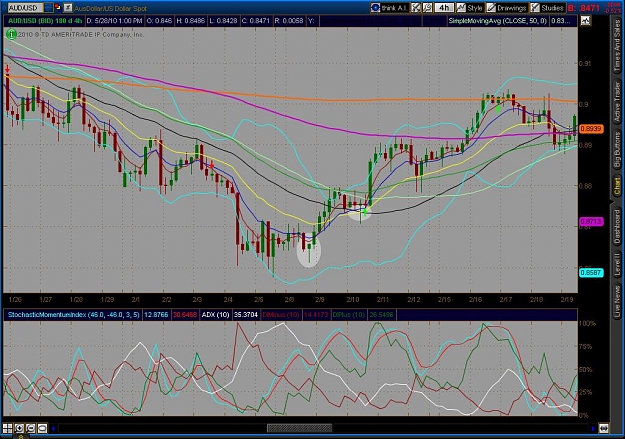Viewport: 625px width, 439px height.
Task: Click the crosshair scaling icon near think A.I.
Action: [x=416, y=8]
